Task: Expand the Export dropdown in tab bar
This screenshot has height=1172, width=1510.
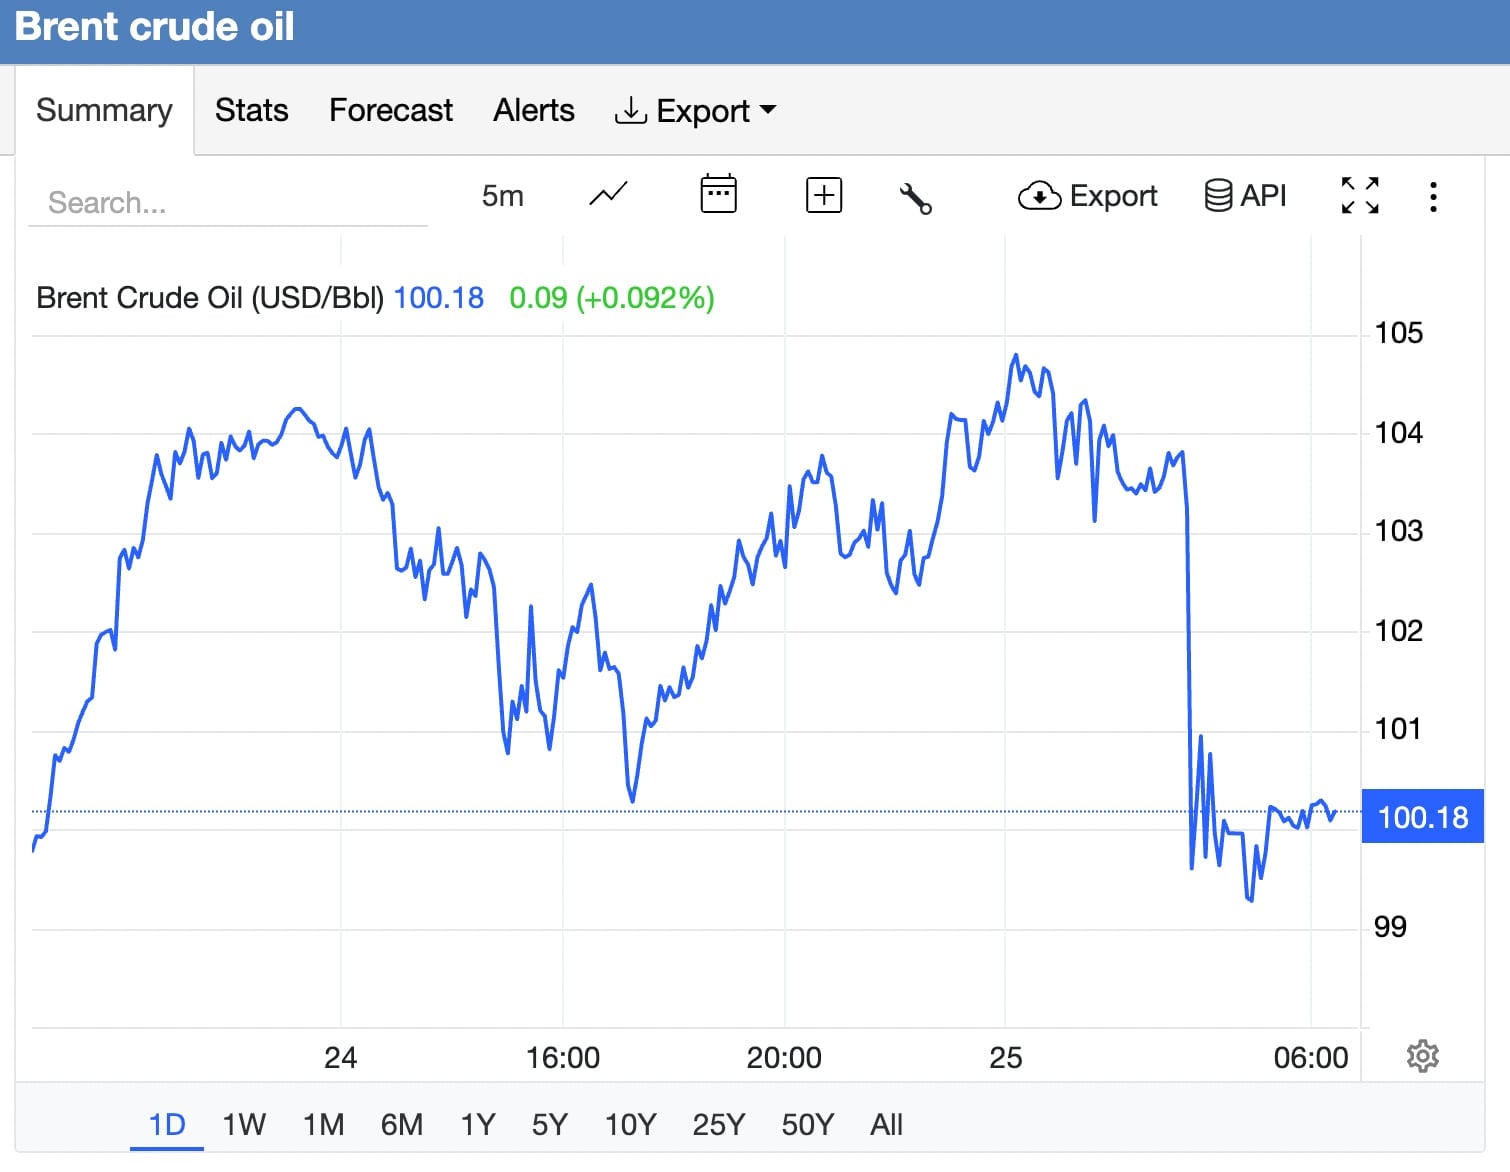Action: (x=695, y=110)
